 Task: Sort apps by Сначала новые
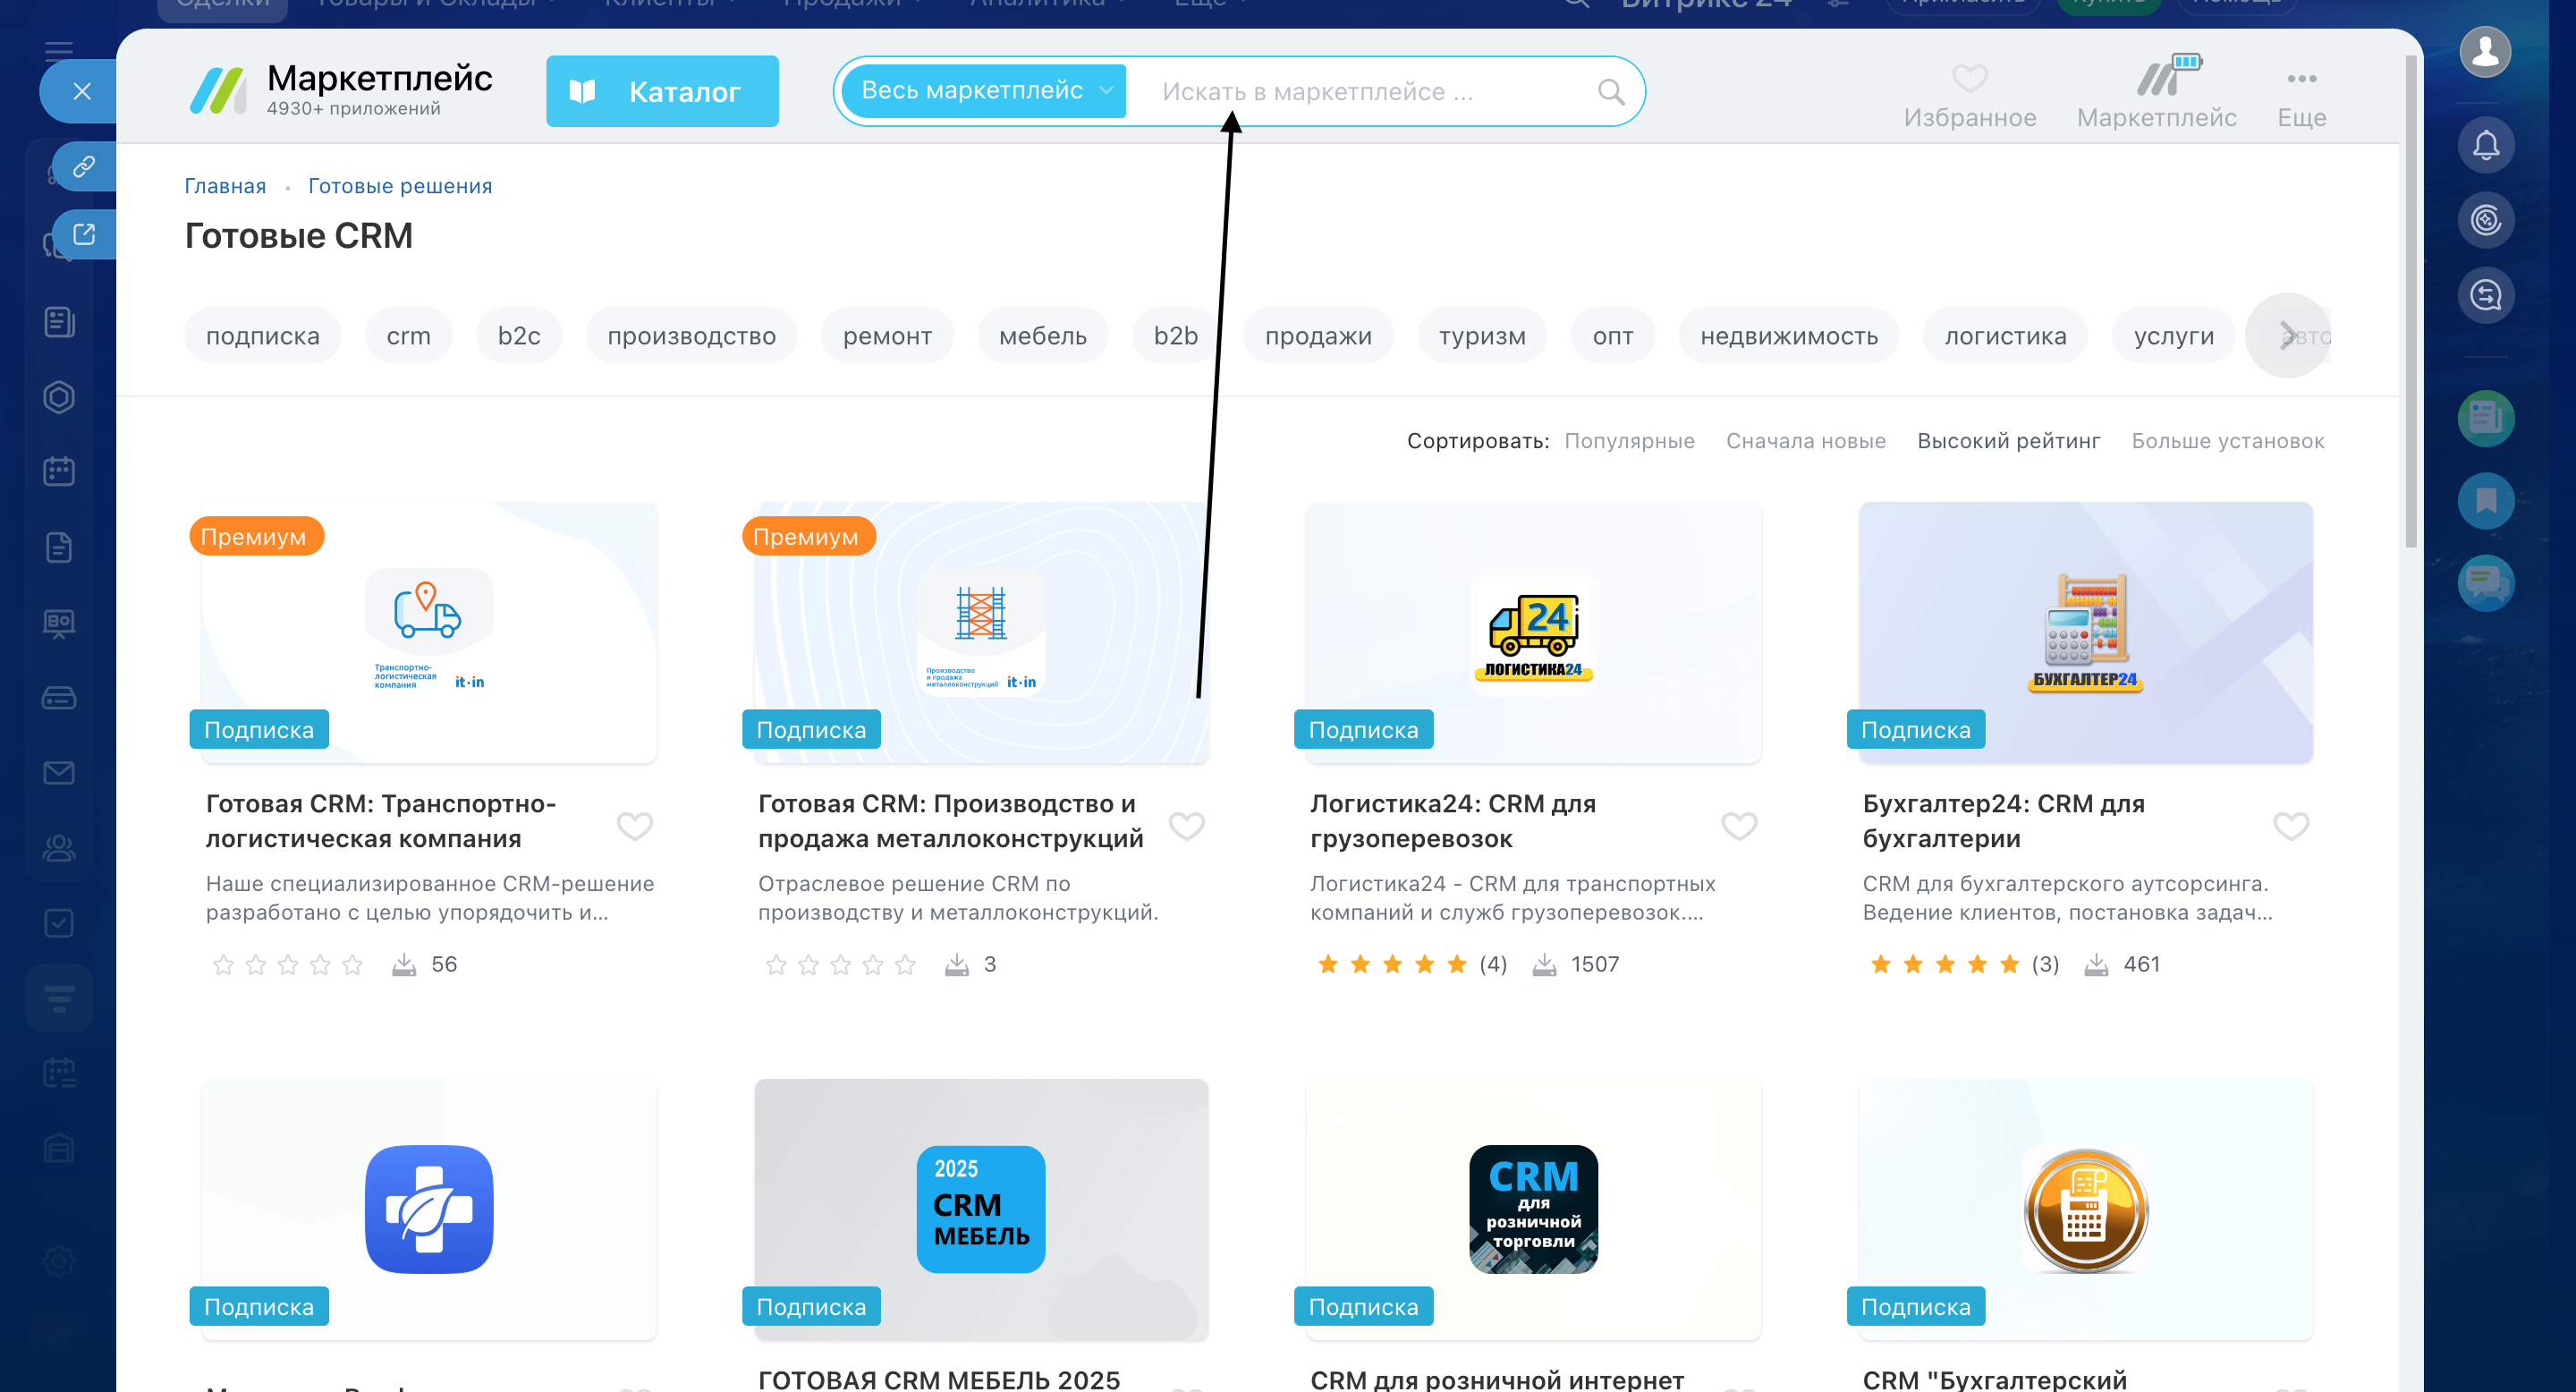1805,441
